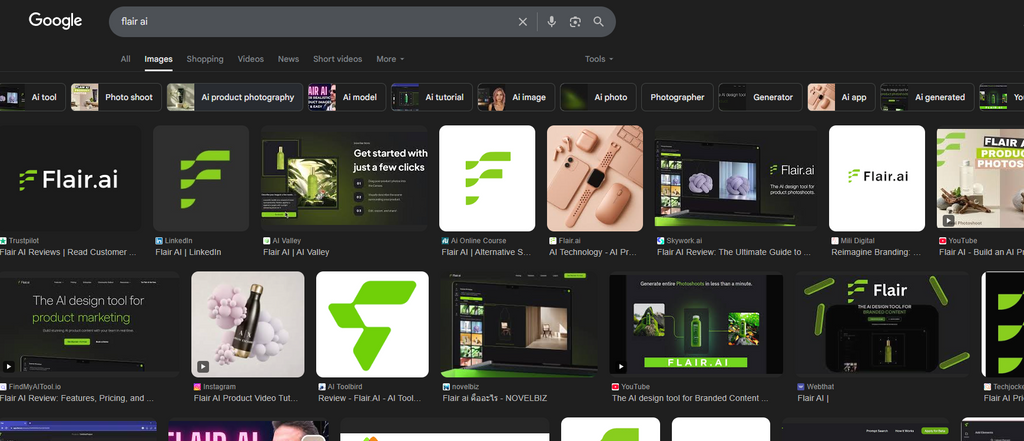Open the Skywork.ai laptop mockup image

[736, 178]
